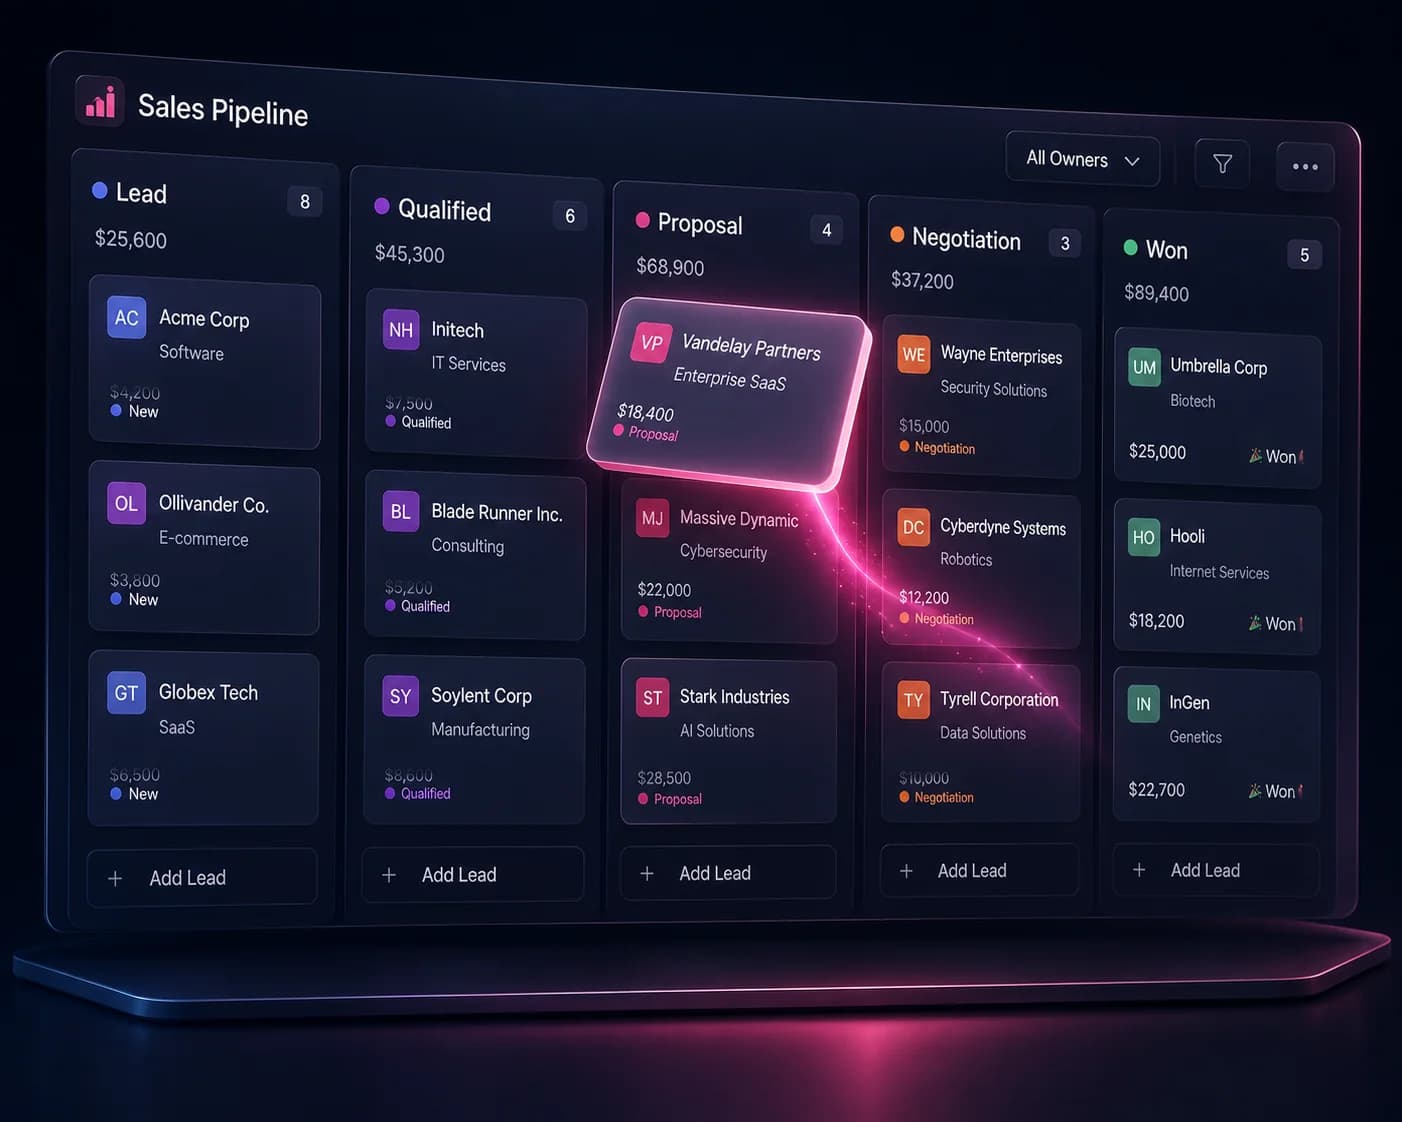Click the $18,200 value on Hooli
The width and height of the screenshot is (1402, 1122).
click(1156, 621)
